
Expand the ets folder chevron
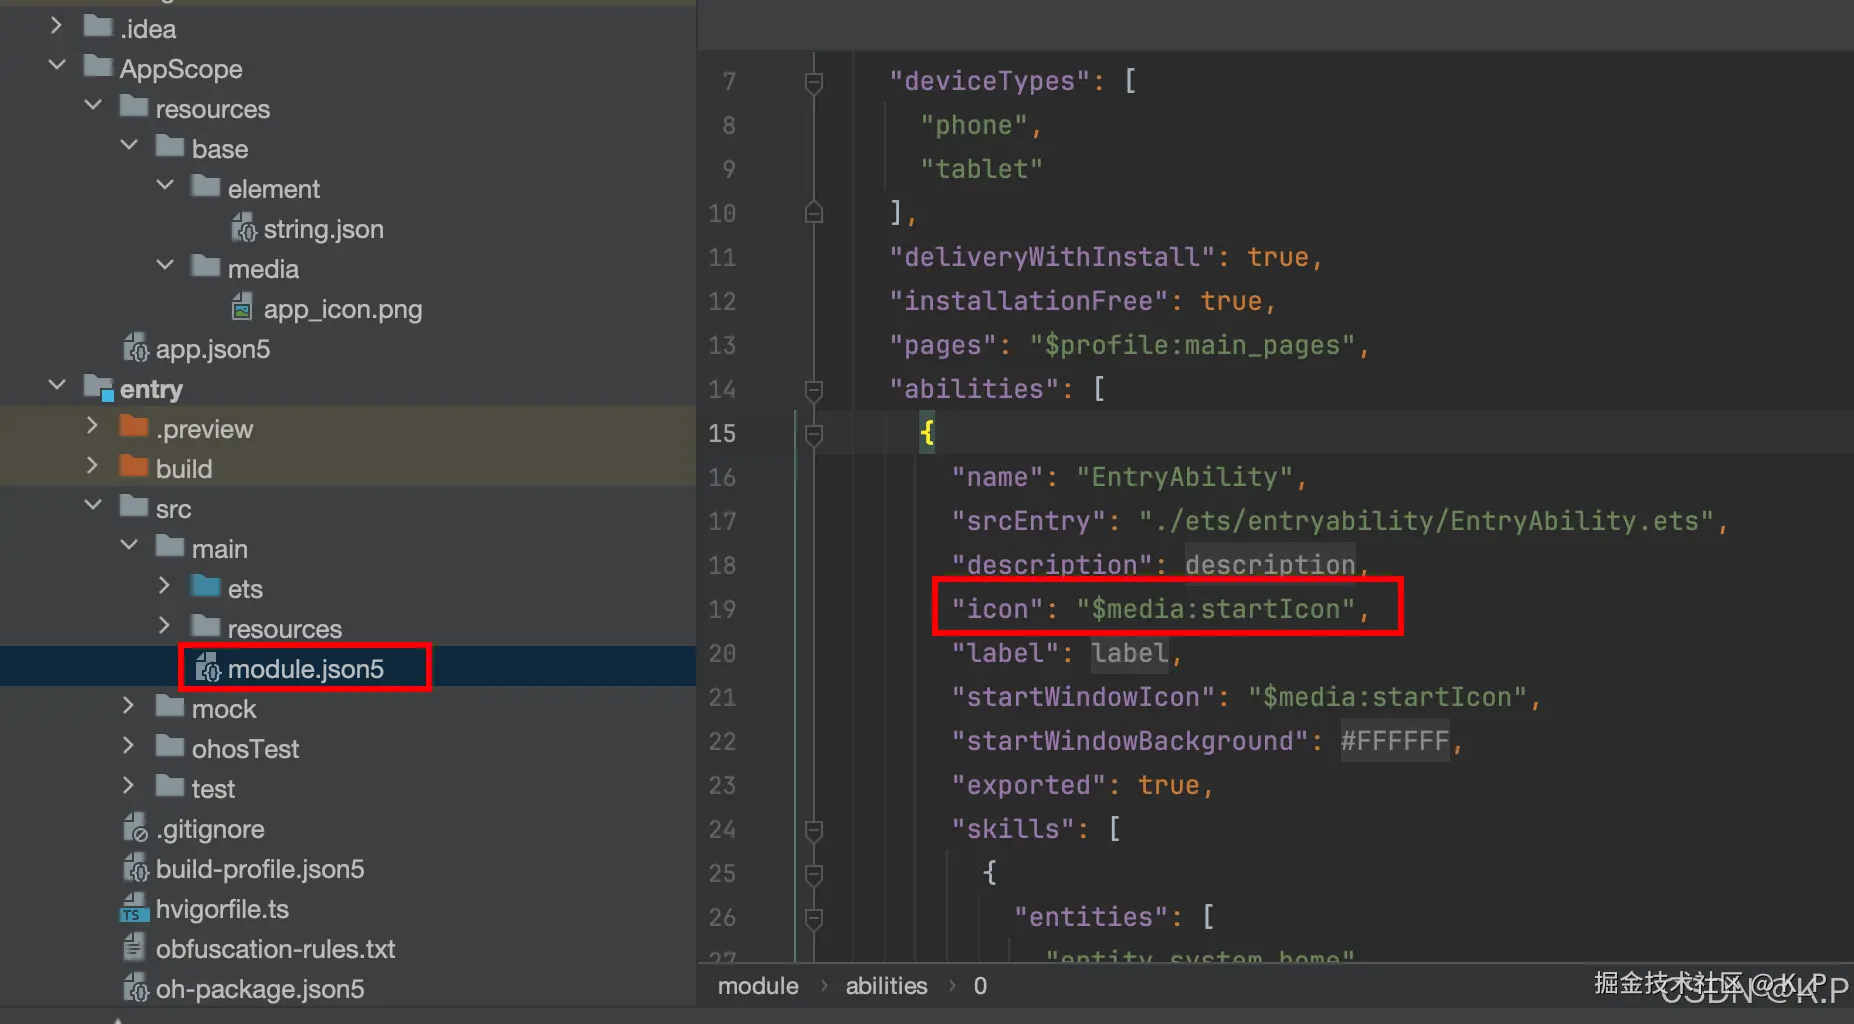165,586
